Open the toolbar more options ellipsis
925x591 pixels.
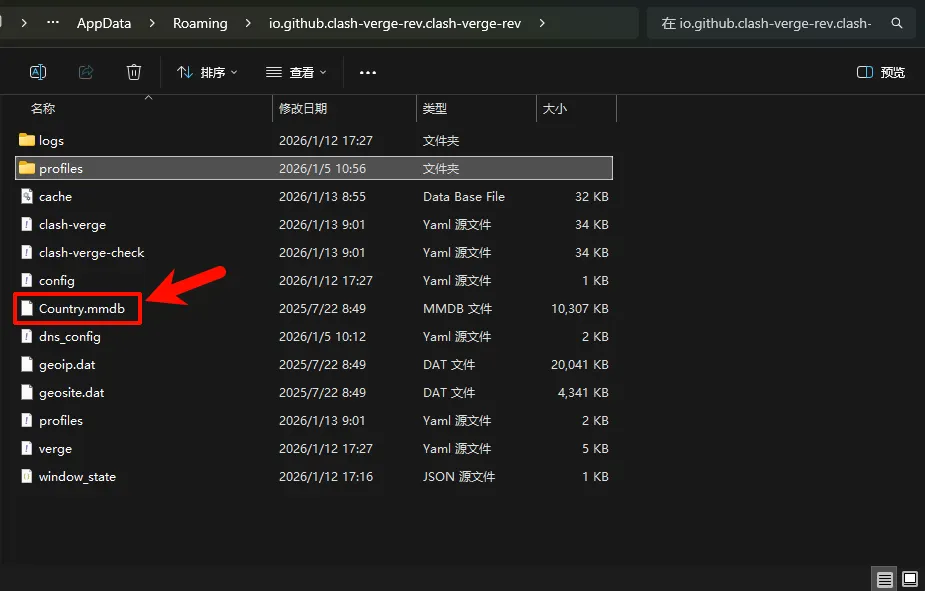pos(368,73)
